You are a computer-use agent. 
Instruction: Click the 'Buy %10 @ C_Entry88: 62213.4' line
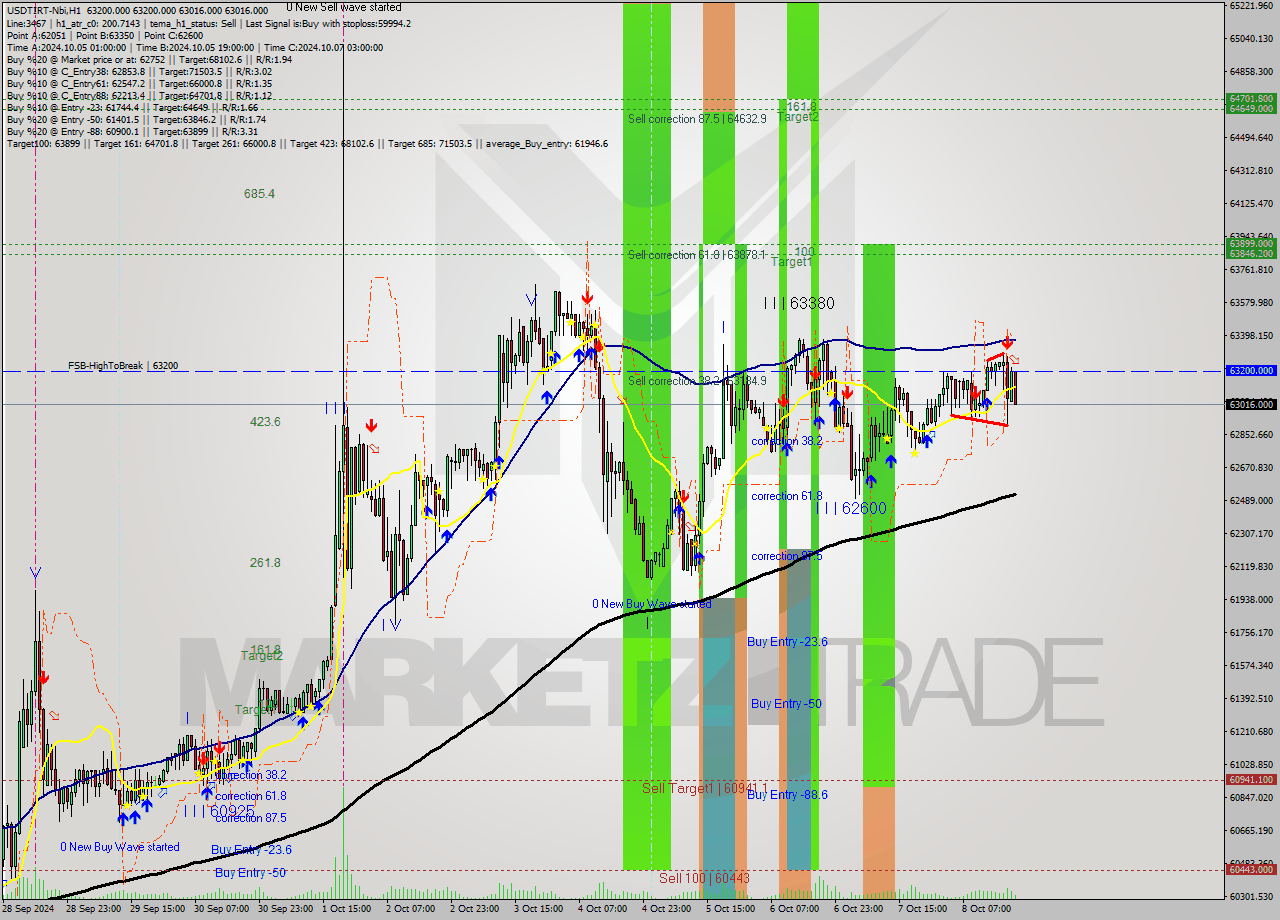139,95
